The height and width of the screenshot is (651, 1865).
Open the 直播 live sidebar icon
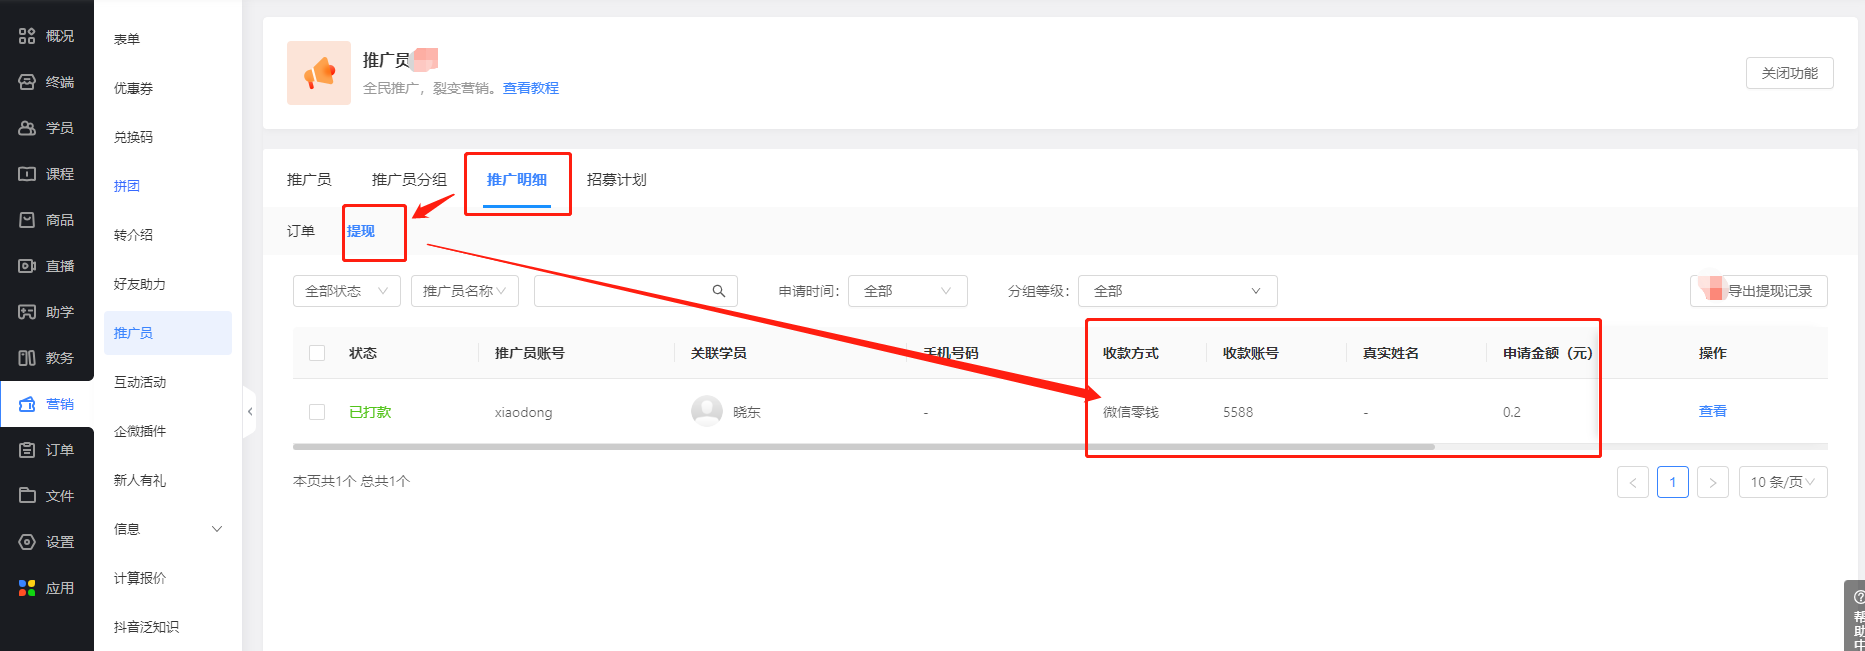tap(27, 266)
